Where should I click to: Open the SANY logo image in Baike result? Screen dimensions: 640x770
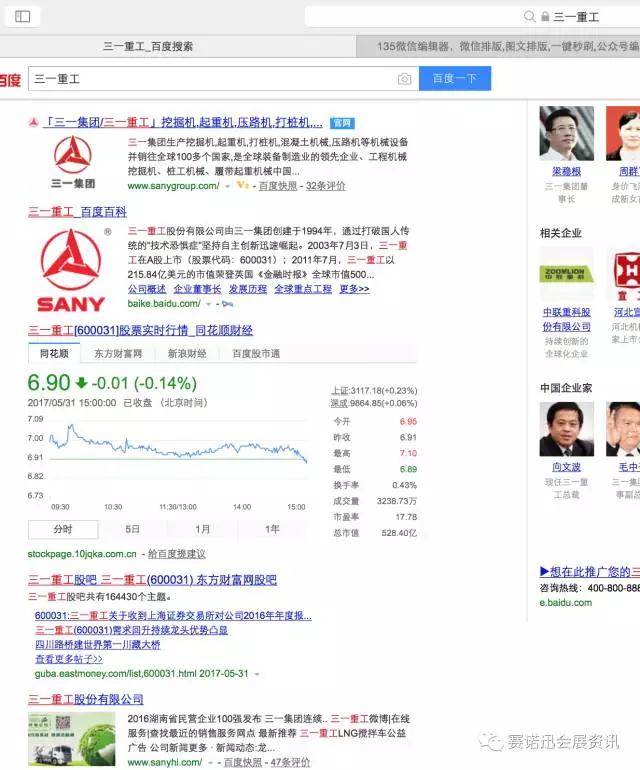click(x=72, y=270)
